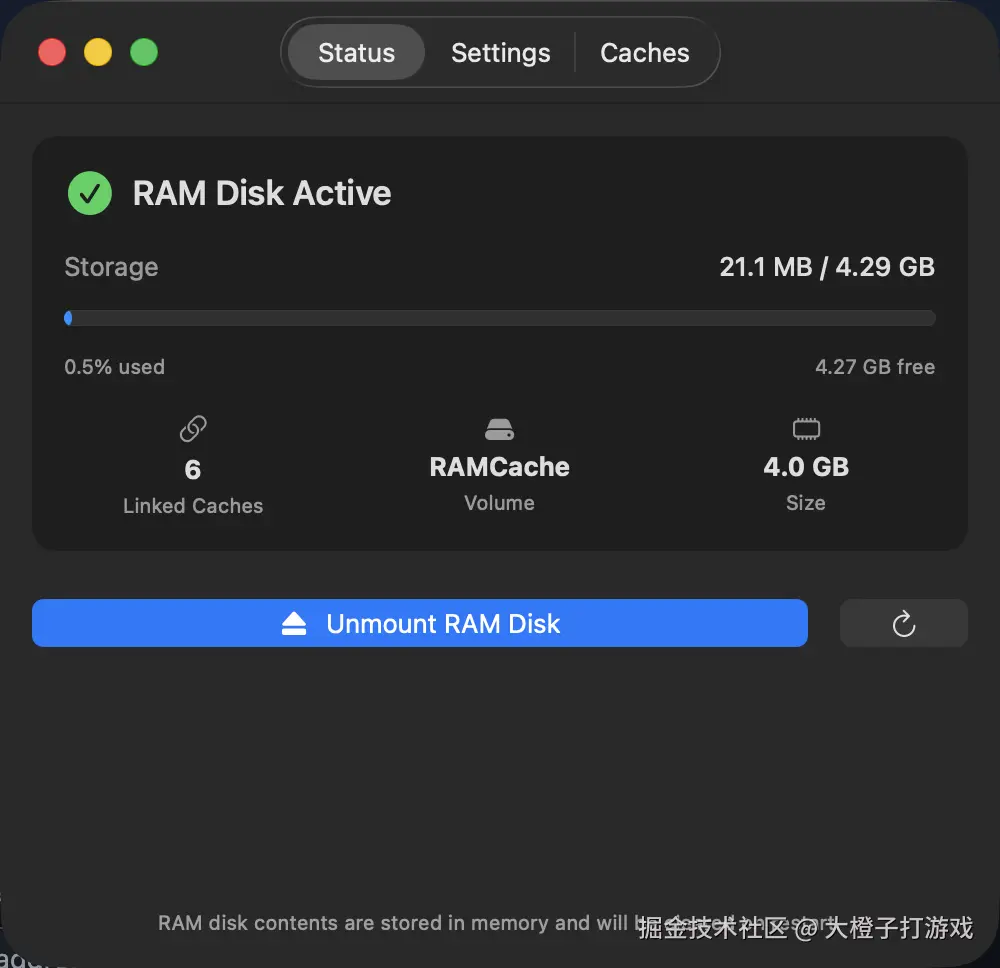Open the Settings tab
This screenshot has height=968, width=1000.
pyautogui.click(x=501, y=52)
